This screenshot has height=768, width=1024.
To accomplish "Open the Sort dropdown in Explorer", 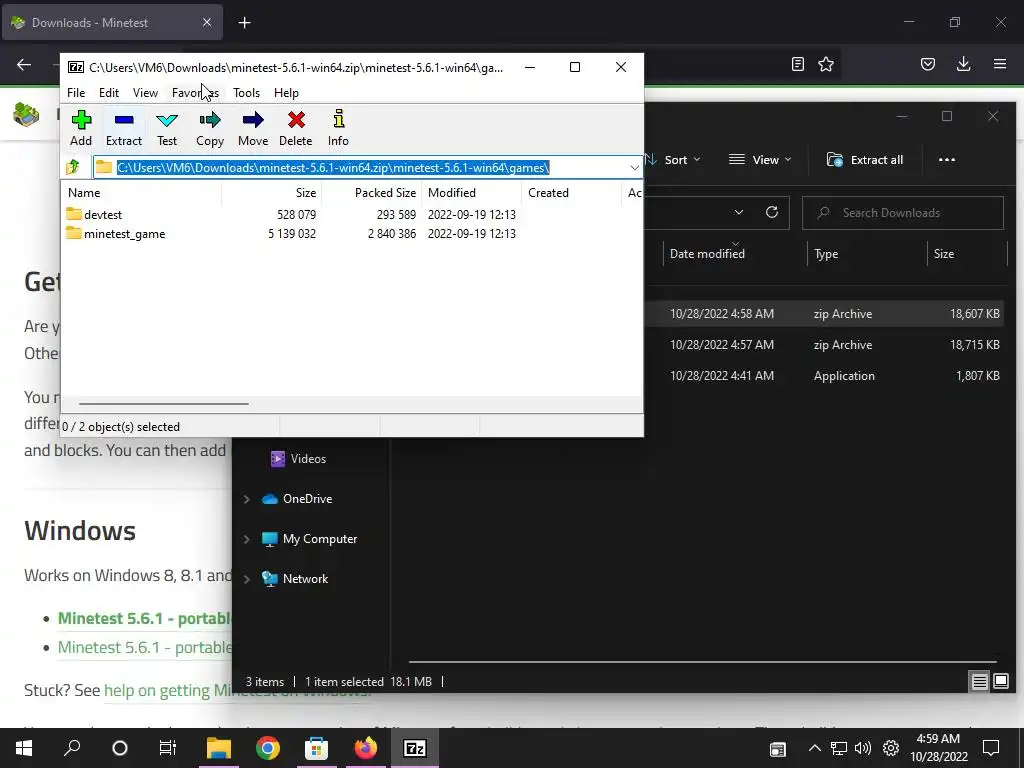I will [674, 159].
